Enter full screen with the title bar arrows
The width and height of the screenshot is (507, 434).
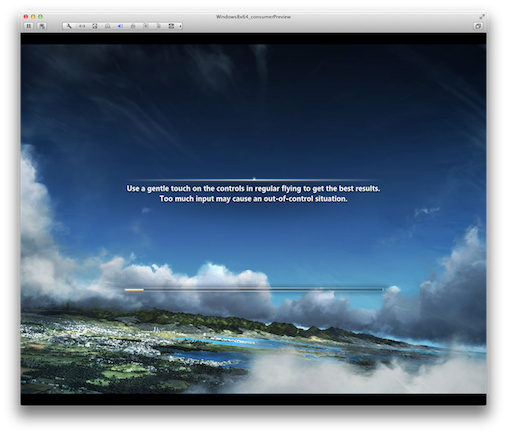[x=482, y=16]
